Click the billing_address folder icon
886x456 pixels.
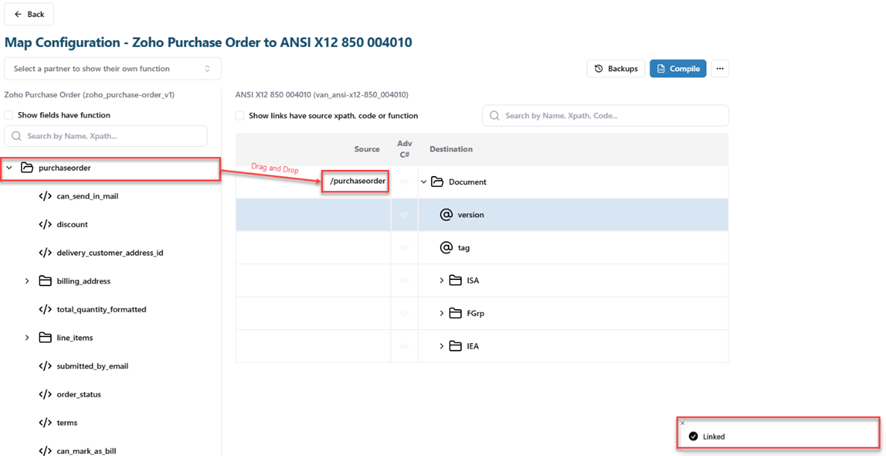click(45, 281)
